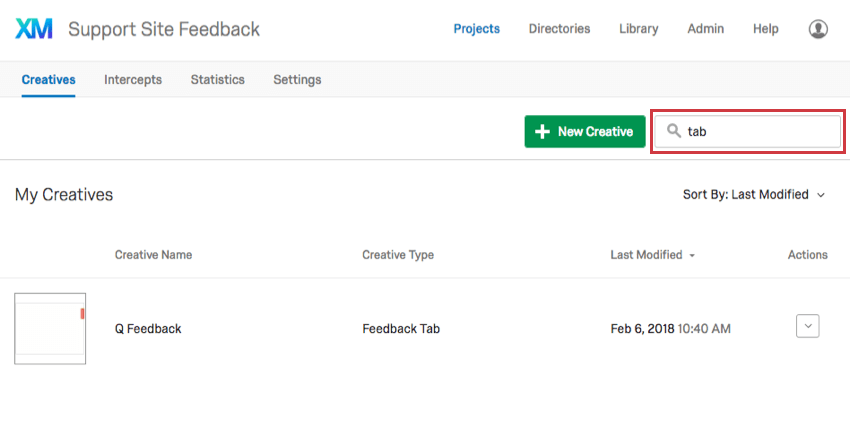This screenshot has width=850, height=425.
Task: Open the Library menu
Action: (639, 29)
